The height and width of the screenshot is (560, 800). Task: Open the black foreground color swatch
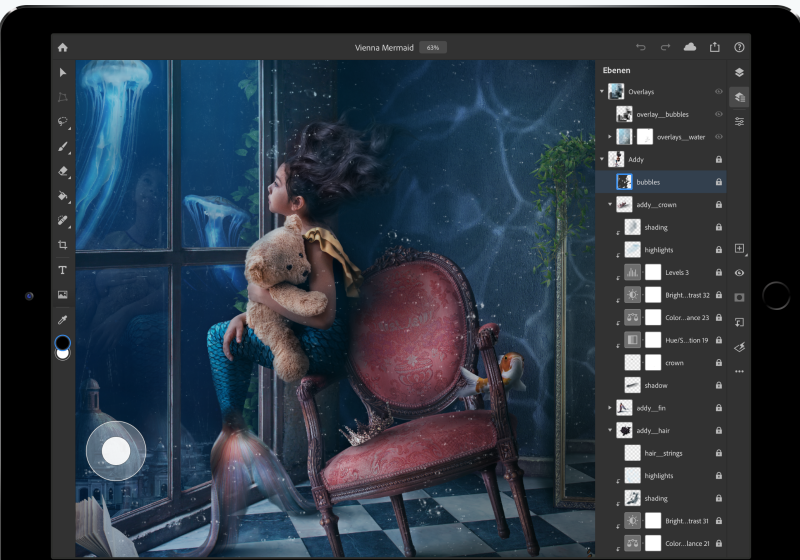63,342
